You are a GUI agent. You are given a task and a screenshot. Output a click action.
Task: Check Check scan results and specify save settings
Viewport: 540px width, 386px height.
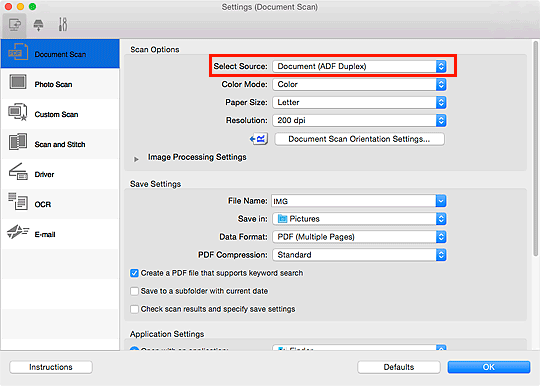134,309
